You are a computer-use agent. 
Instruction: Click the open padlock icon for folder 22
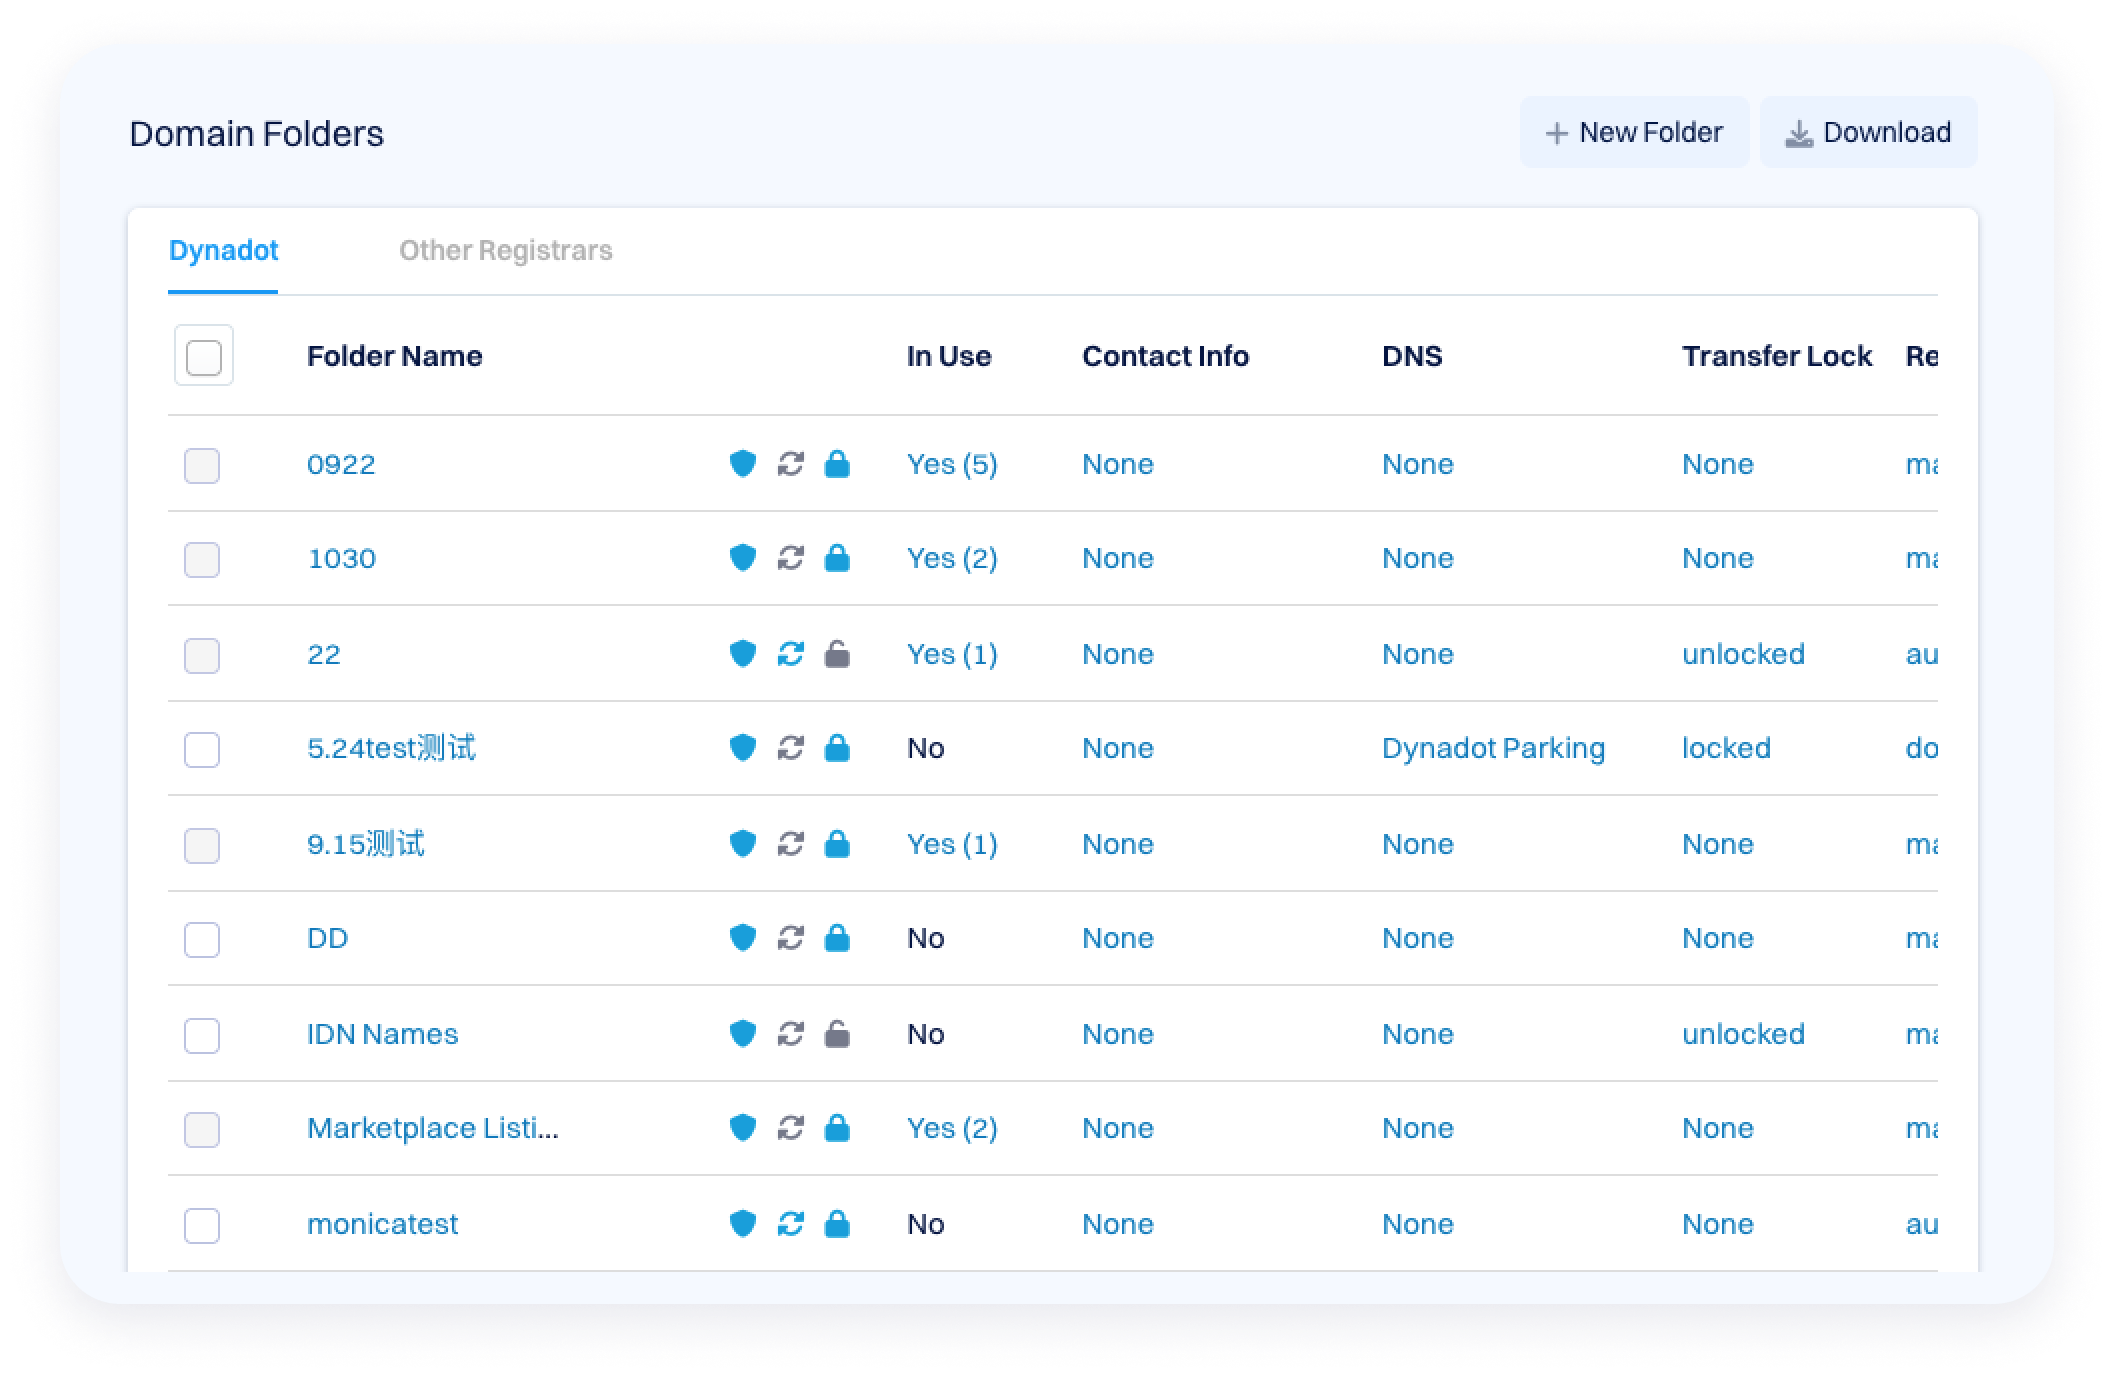pos(837,654)
